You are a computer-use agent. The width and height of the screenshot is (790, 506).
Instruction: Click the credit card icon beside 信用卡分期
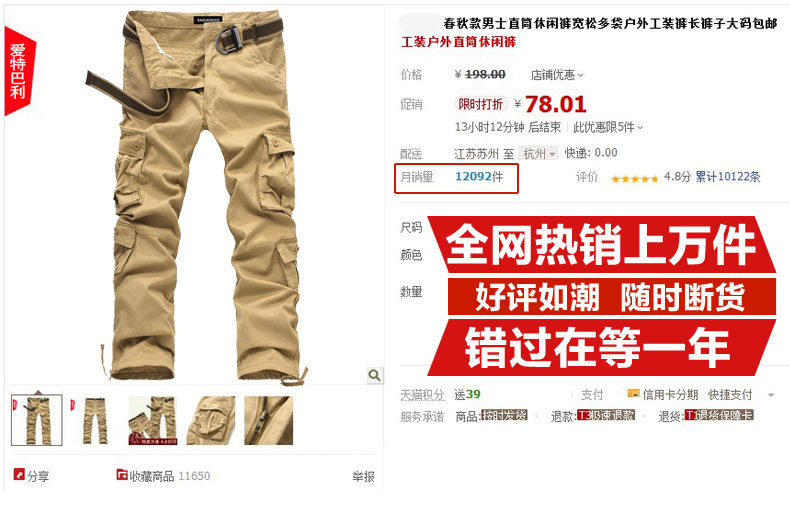tap(633, 394)
